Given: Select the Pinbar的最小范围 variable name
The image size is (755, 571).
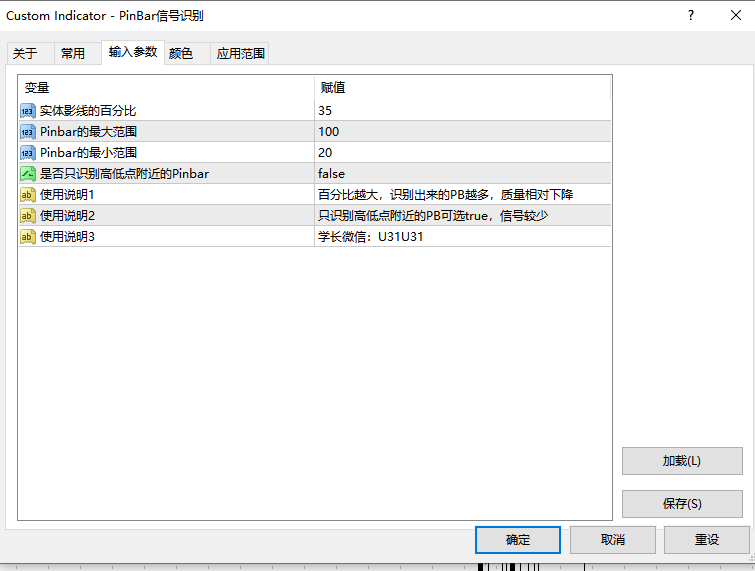Looking at the screenshot, I should 89,153.
